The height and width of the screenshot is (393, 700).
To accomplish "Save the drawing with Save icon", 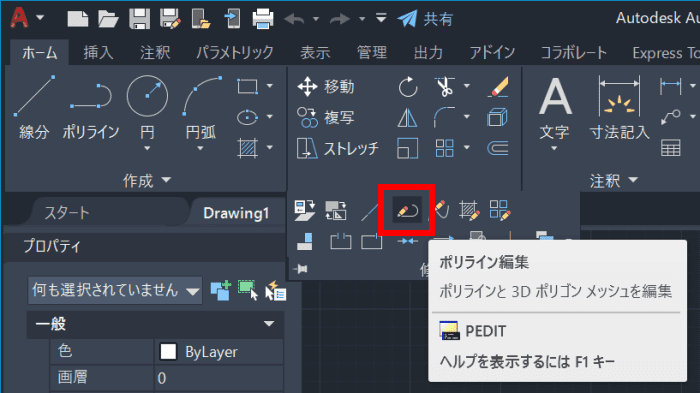I will point(139,19).
